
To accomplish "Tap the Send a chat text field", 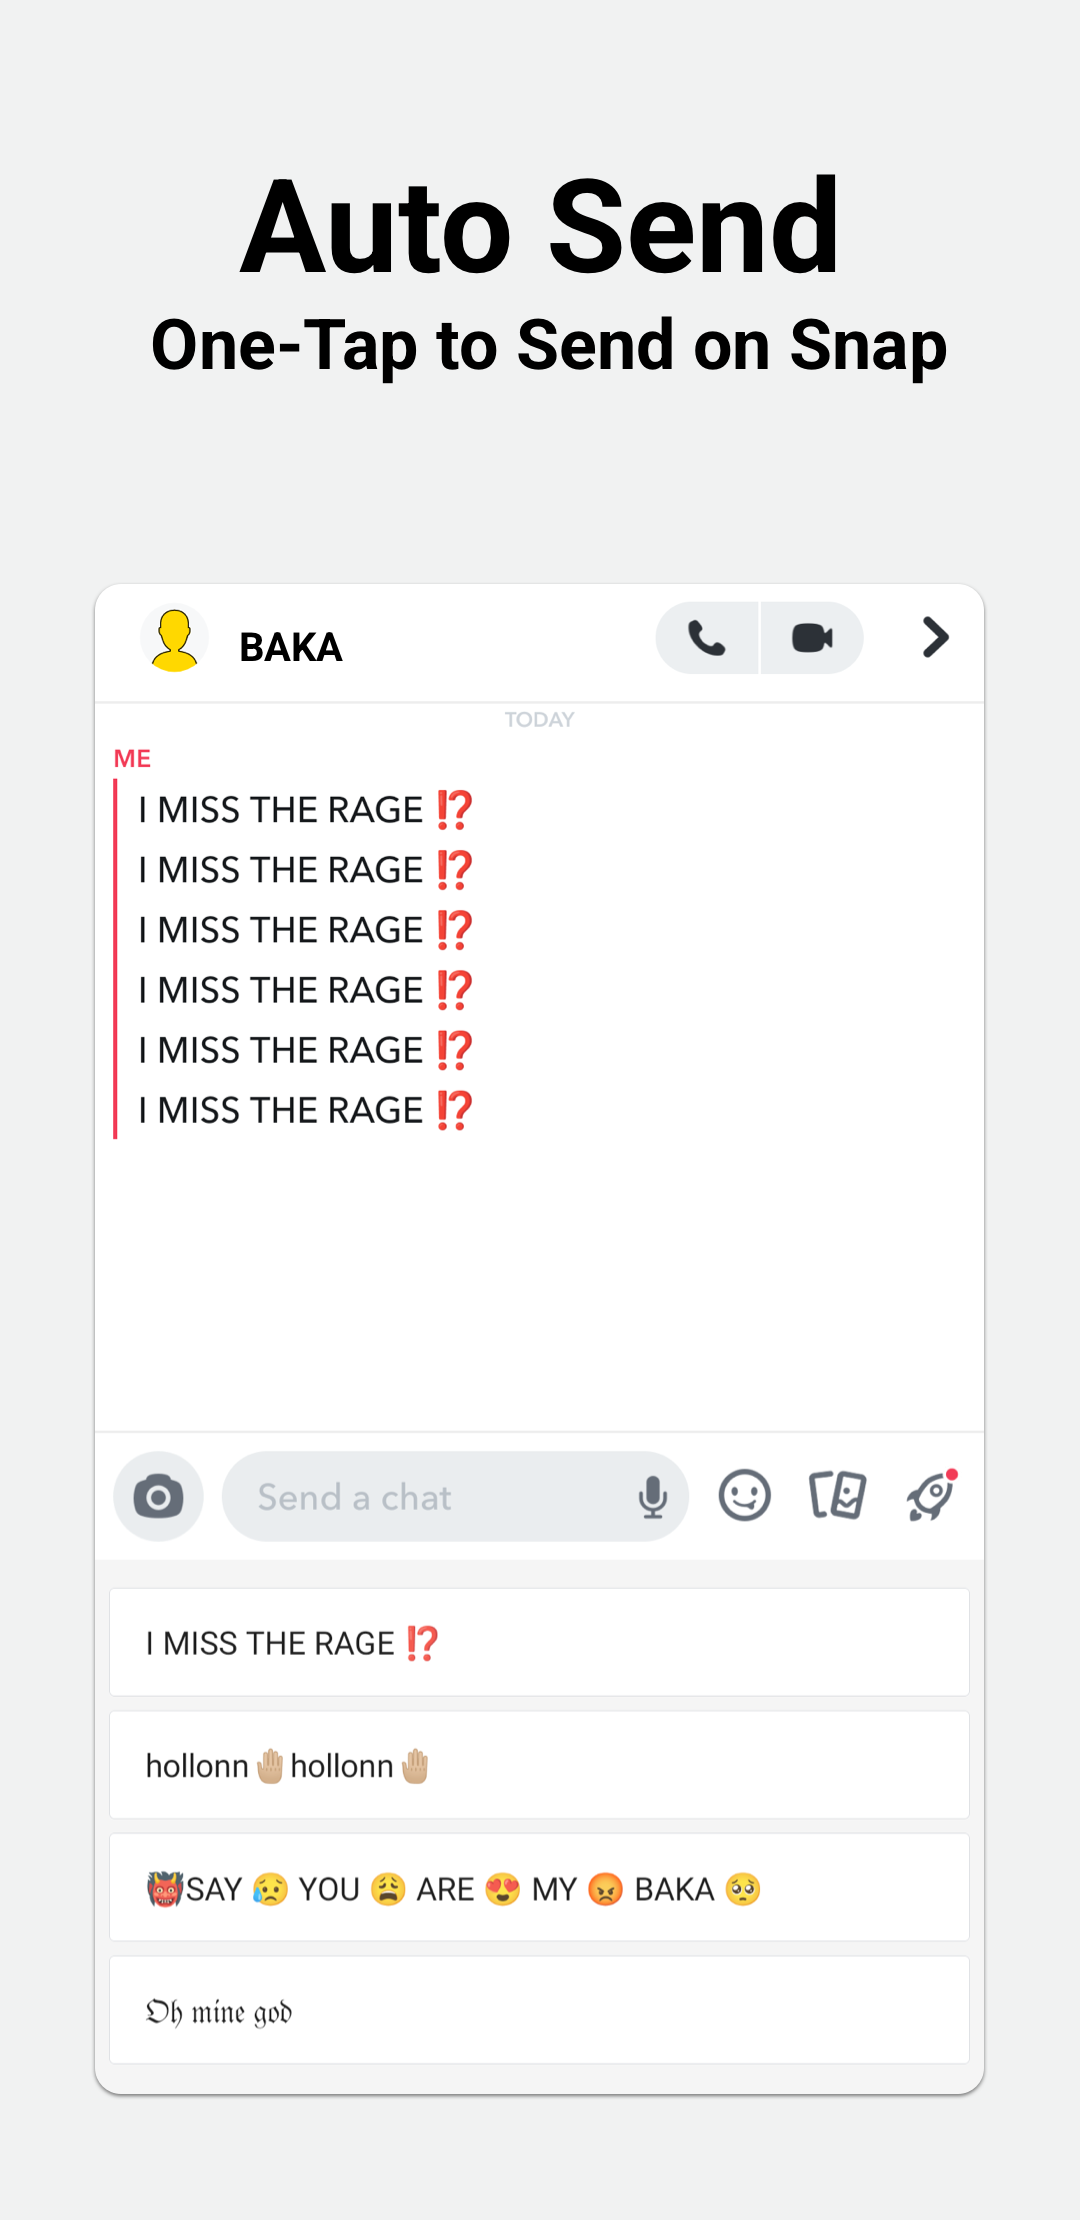I will [x=430, y=1497].
